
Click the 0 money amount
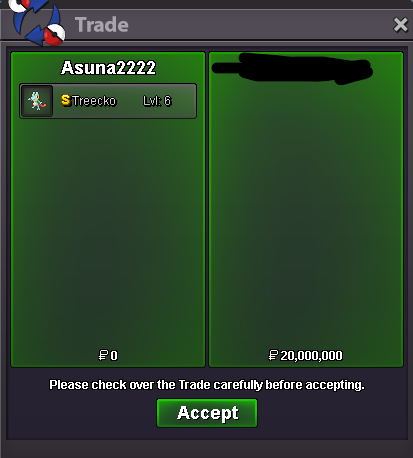click(x=114, y=356)
